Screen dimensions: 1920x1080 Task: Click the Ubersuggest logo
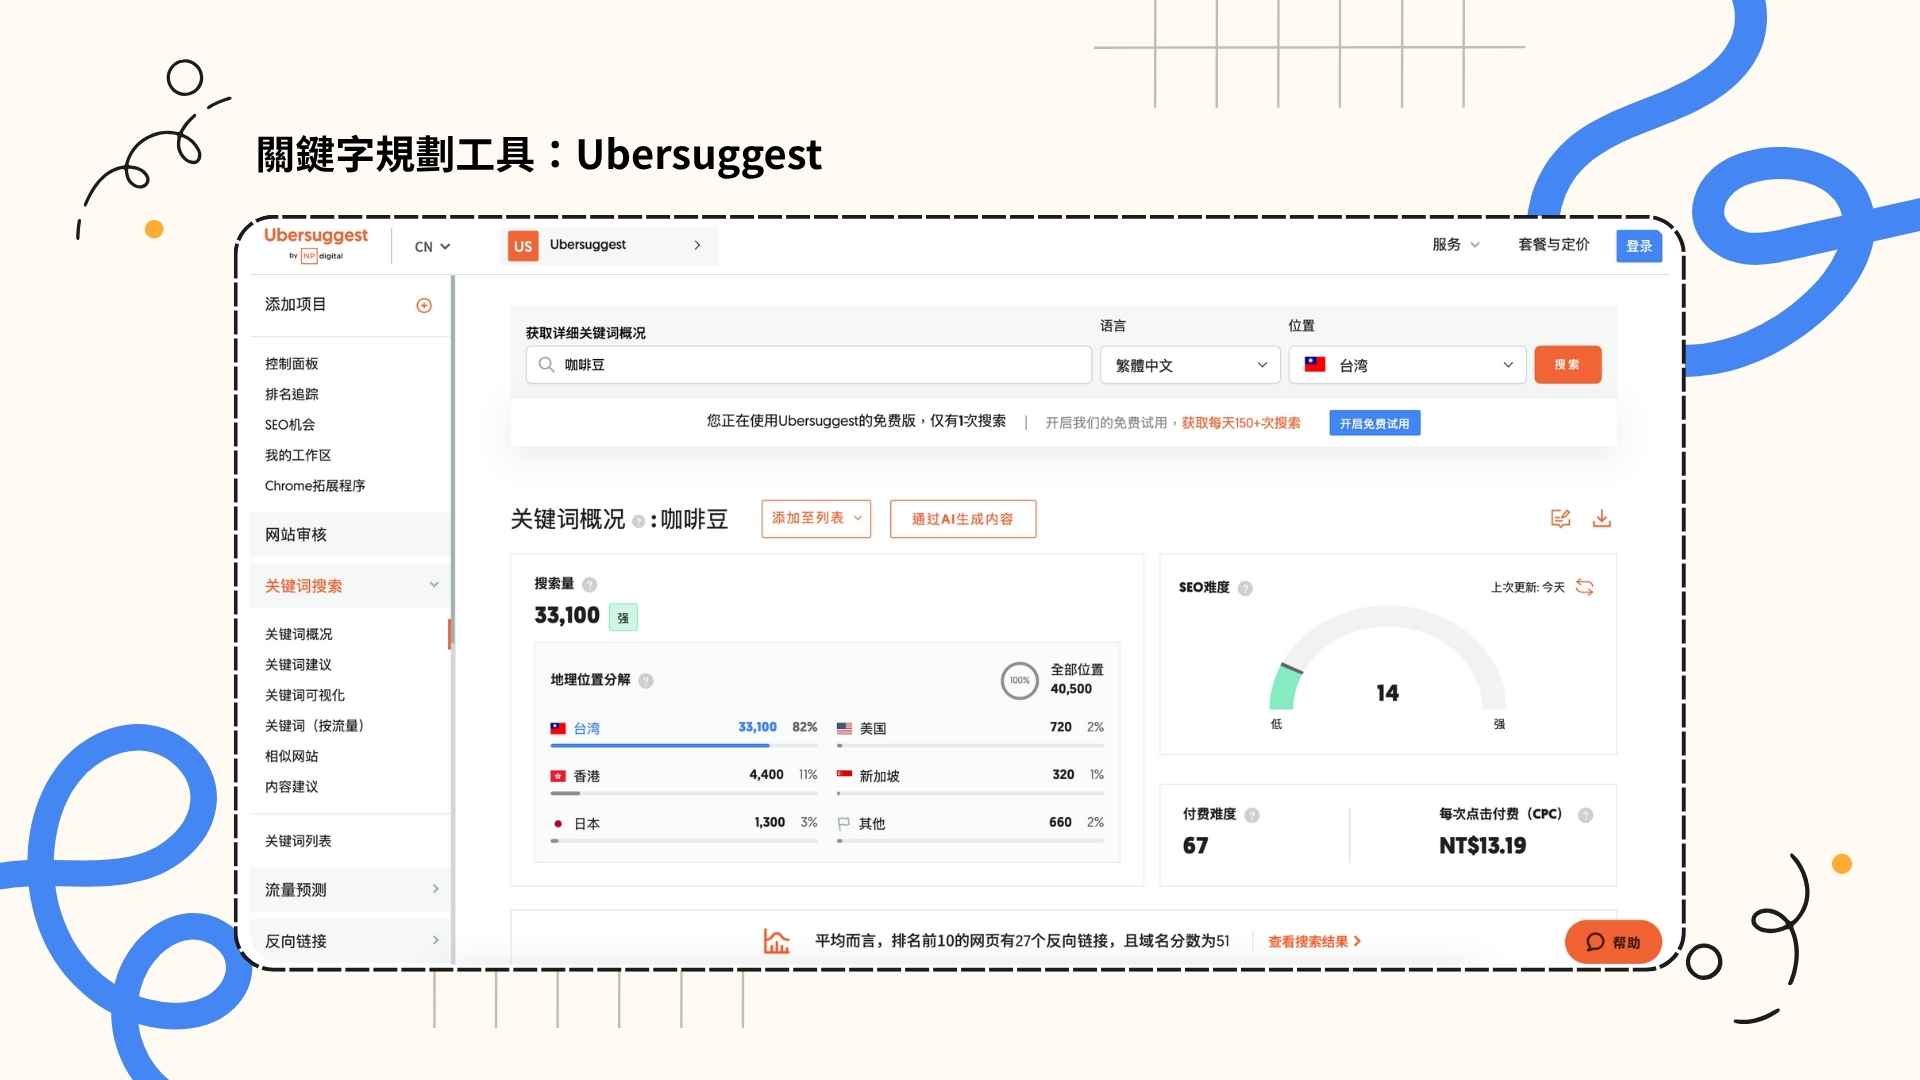[315, 244]
